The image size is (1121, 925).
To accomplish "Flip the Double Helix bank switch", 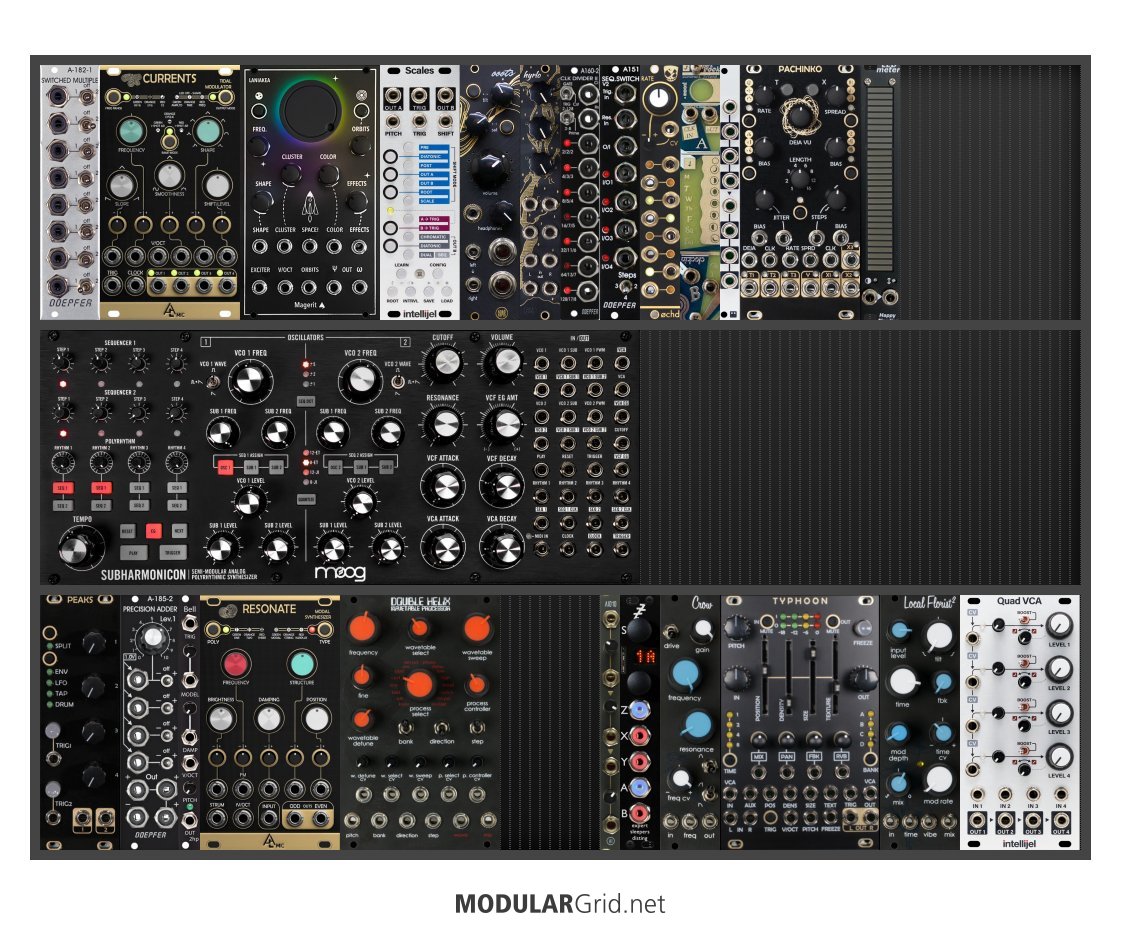I will coord(405,728).
